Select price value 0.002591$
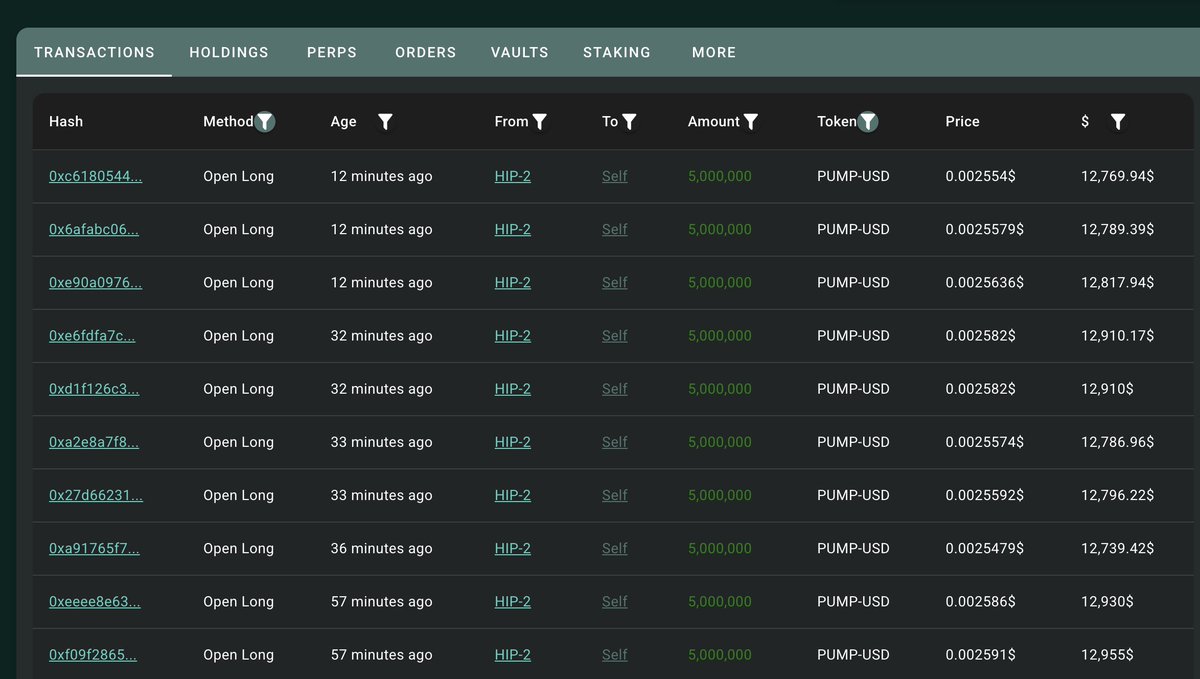Viewport: 1200px width, 679px height. (x=980, y=655)
